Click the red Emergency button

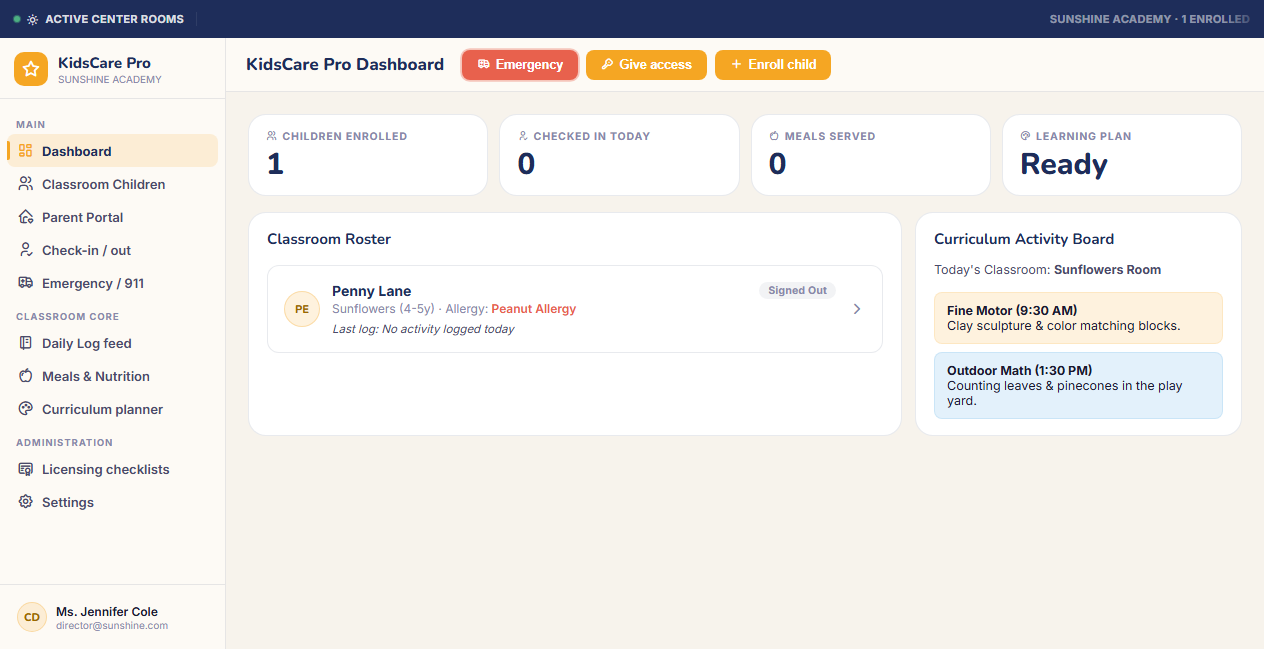click(x=520, y=65)
